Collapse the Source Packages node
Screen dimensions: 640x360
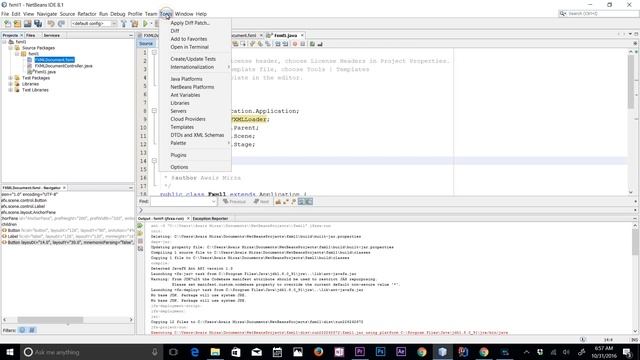[x=11, y=48]
